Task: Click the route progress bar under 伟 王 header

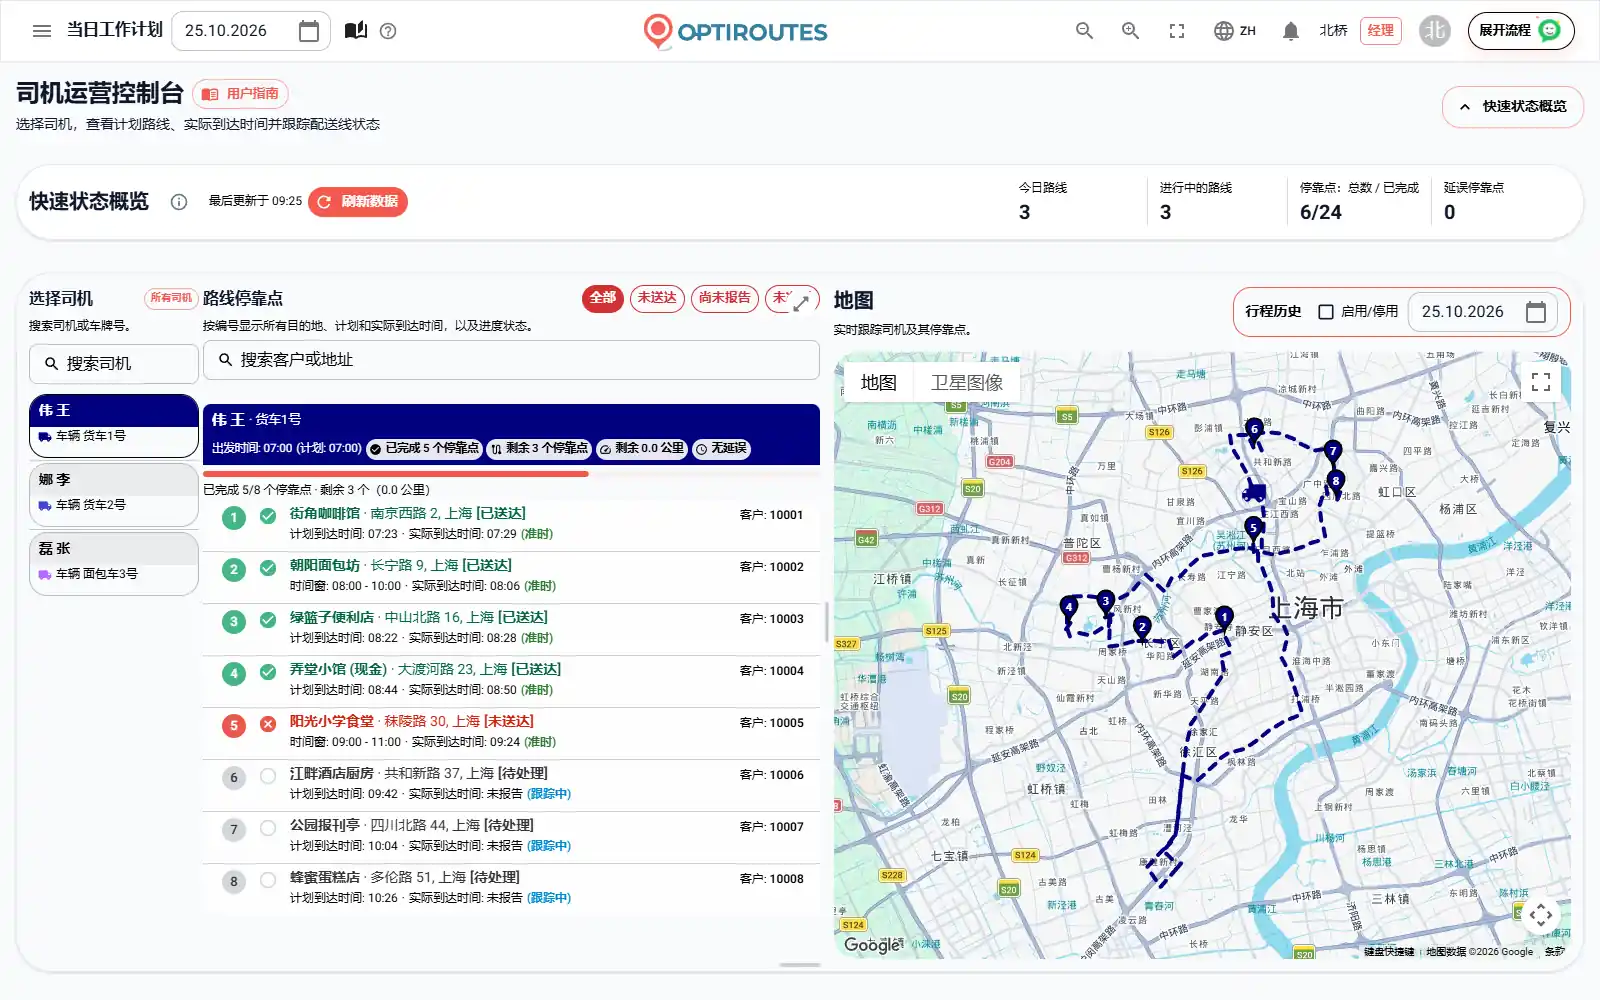Action: (x=511, y=474)
